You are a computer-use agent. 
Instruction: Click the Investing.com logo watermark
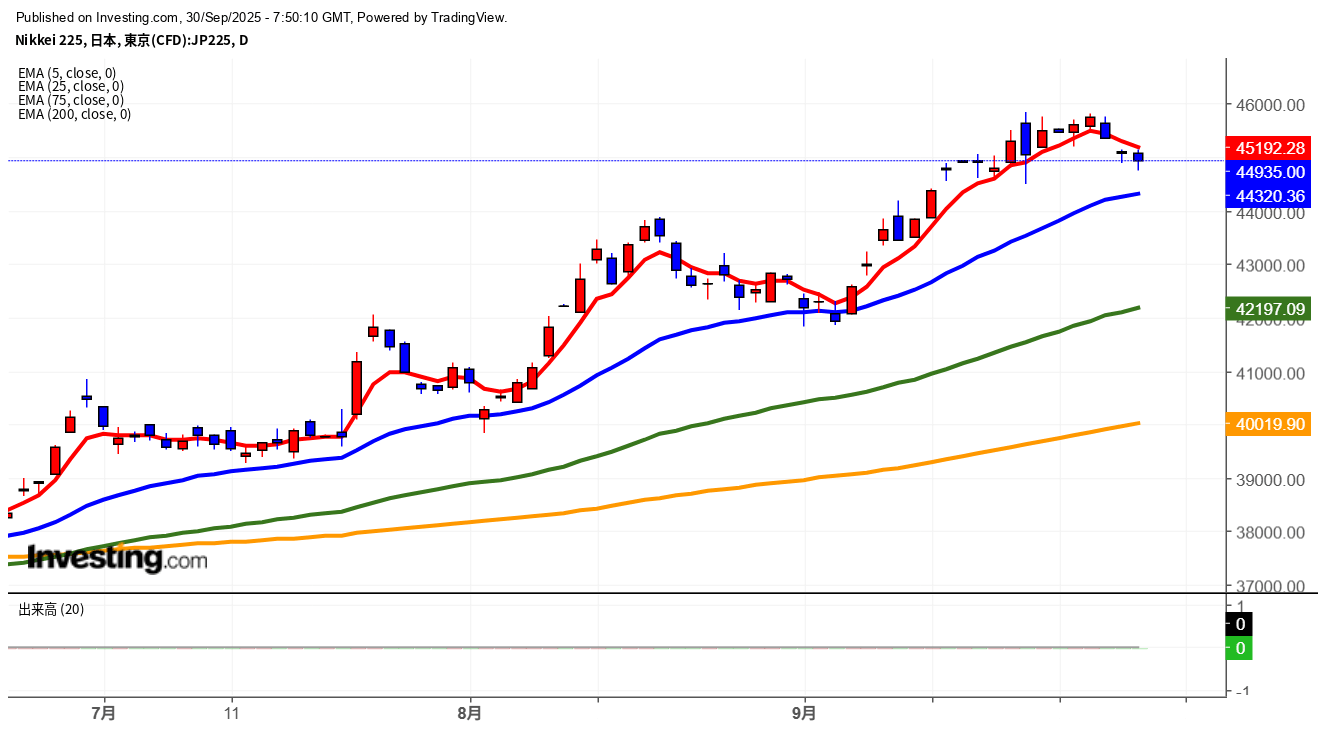click(117, 558)
